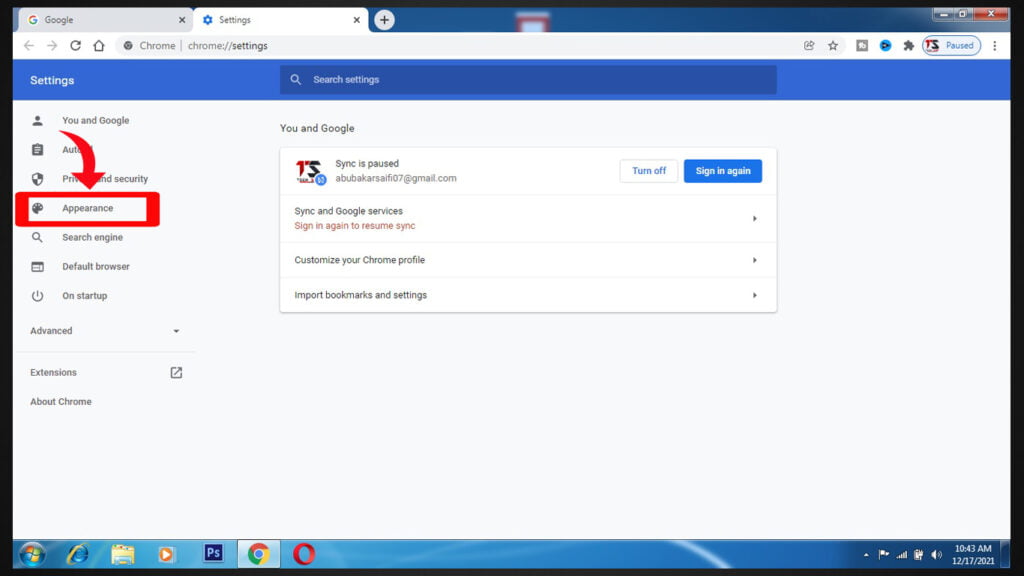The width and height of the screenshot is (1024, 576).
Task: Open Extensions external link
Action: pyautogui.click(x=176, y=372)
